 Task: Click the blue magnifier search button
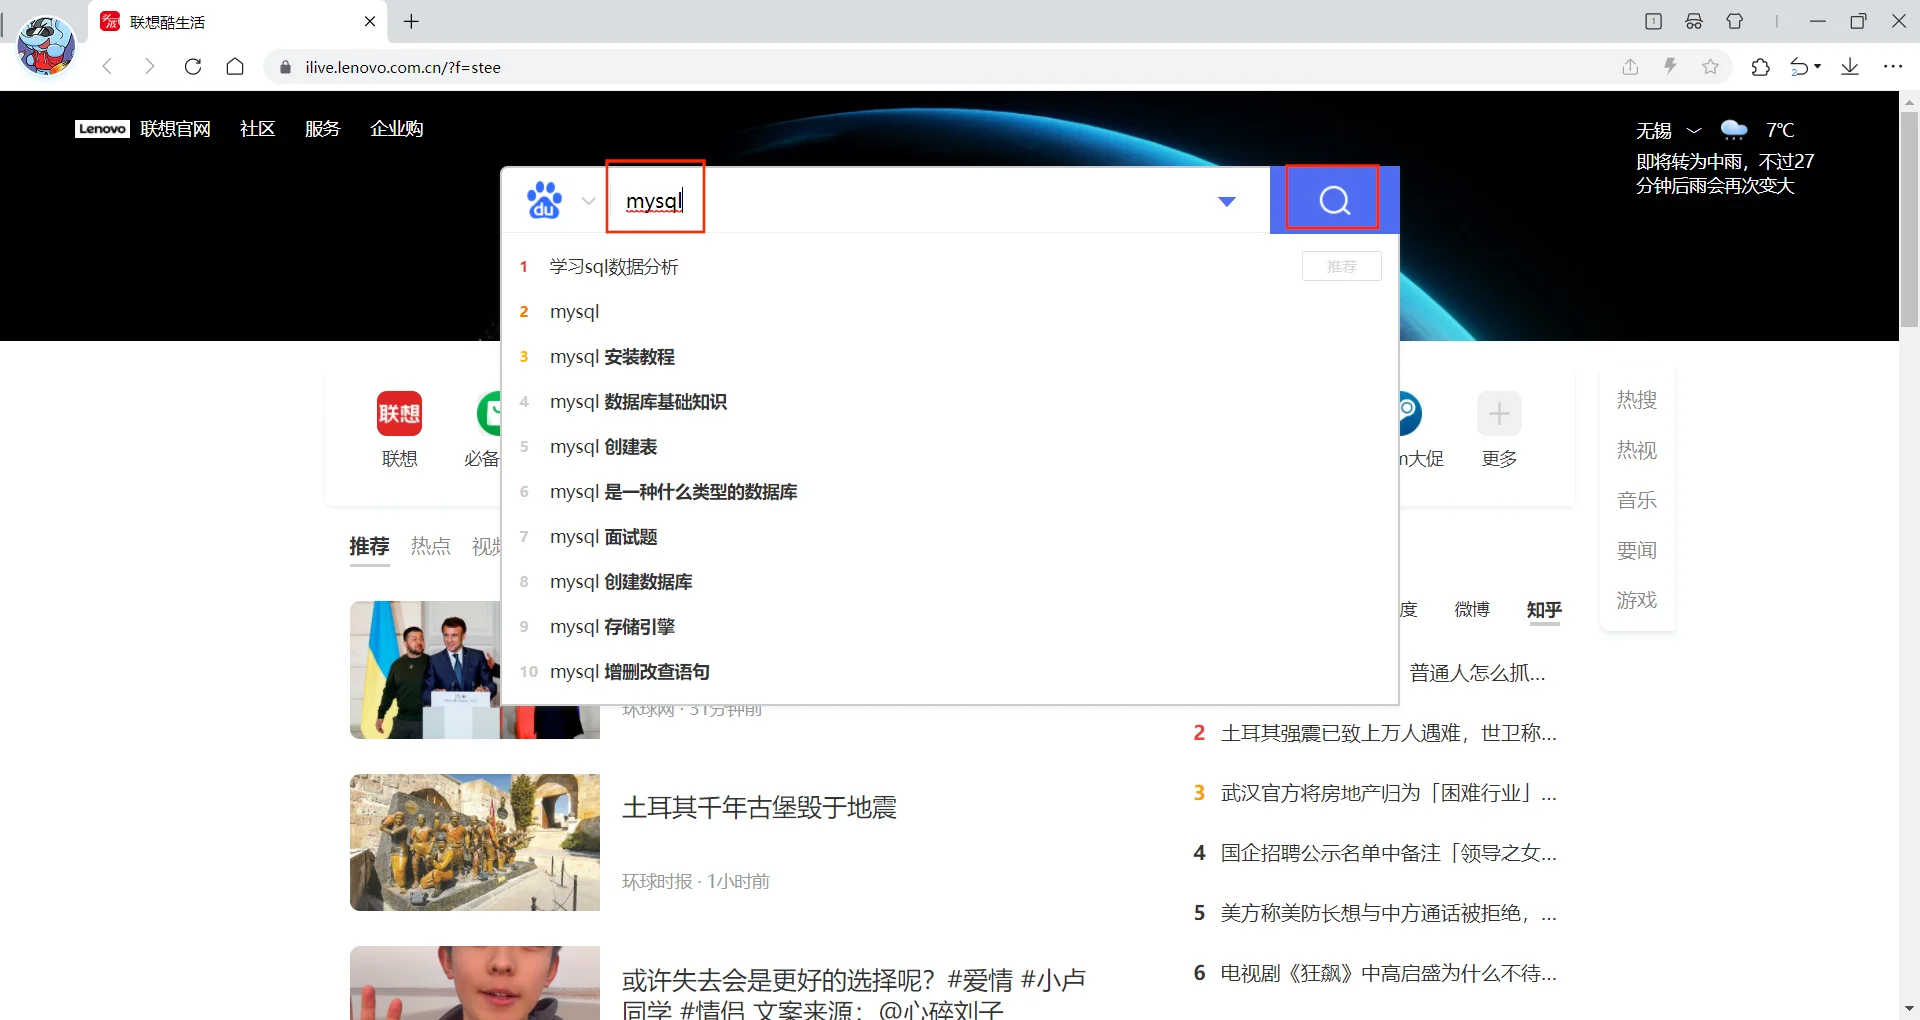[1332, 199]
